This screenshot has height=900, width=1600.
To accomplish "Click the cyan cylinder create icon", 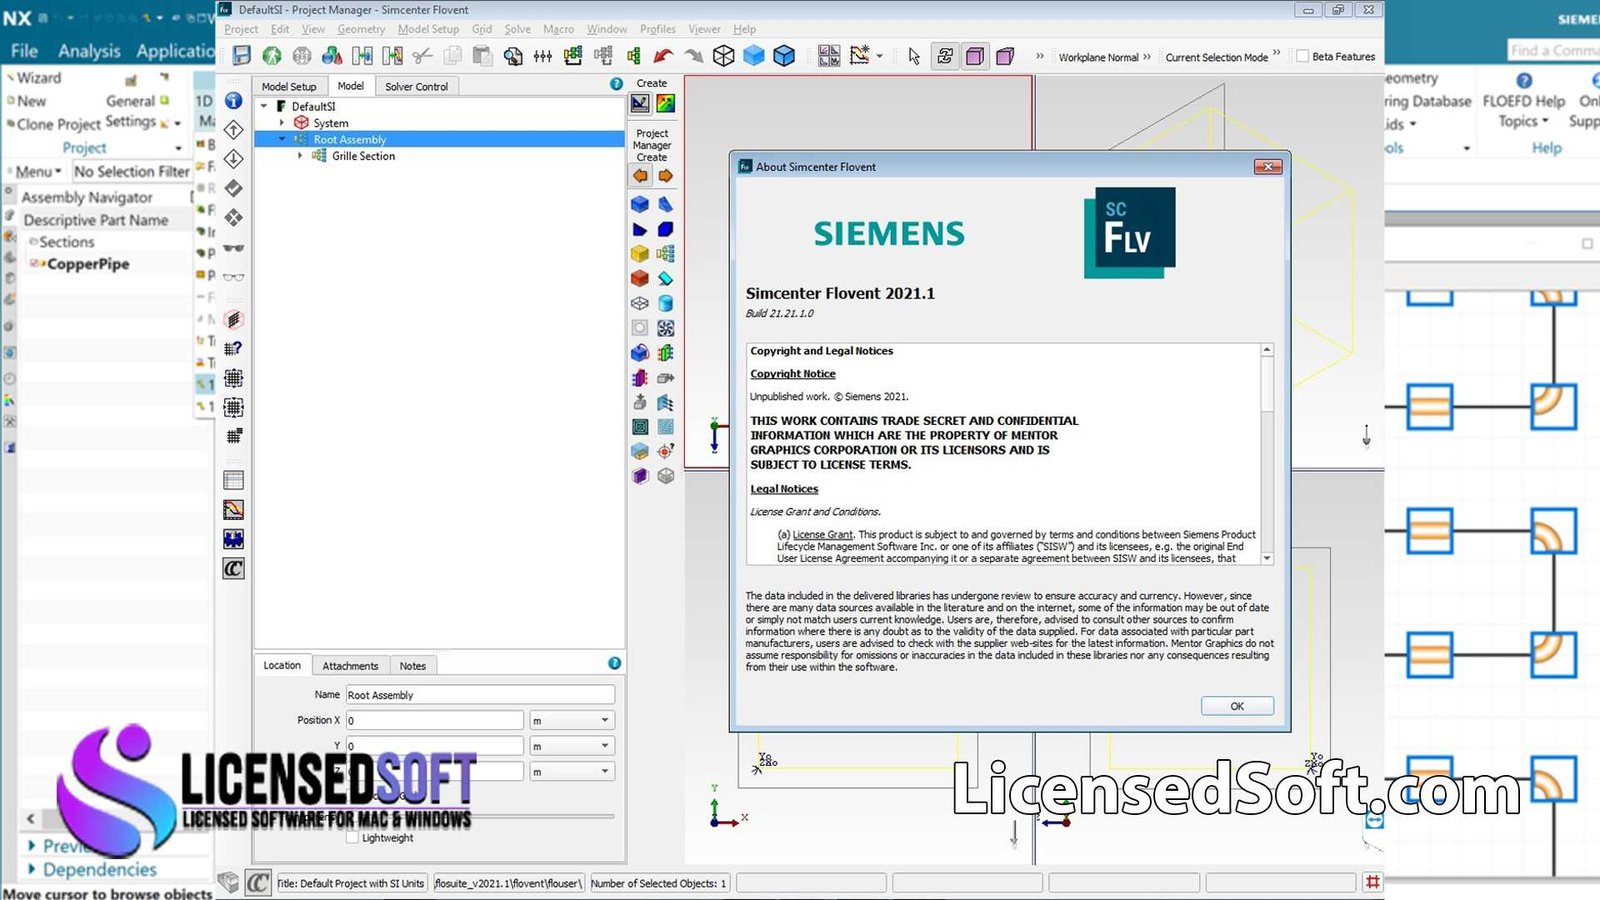I will [665, 303].
